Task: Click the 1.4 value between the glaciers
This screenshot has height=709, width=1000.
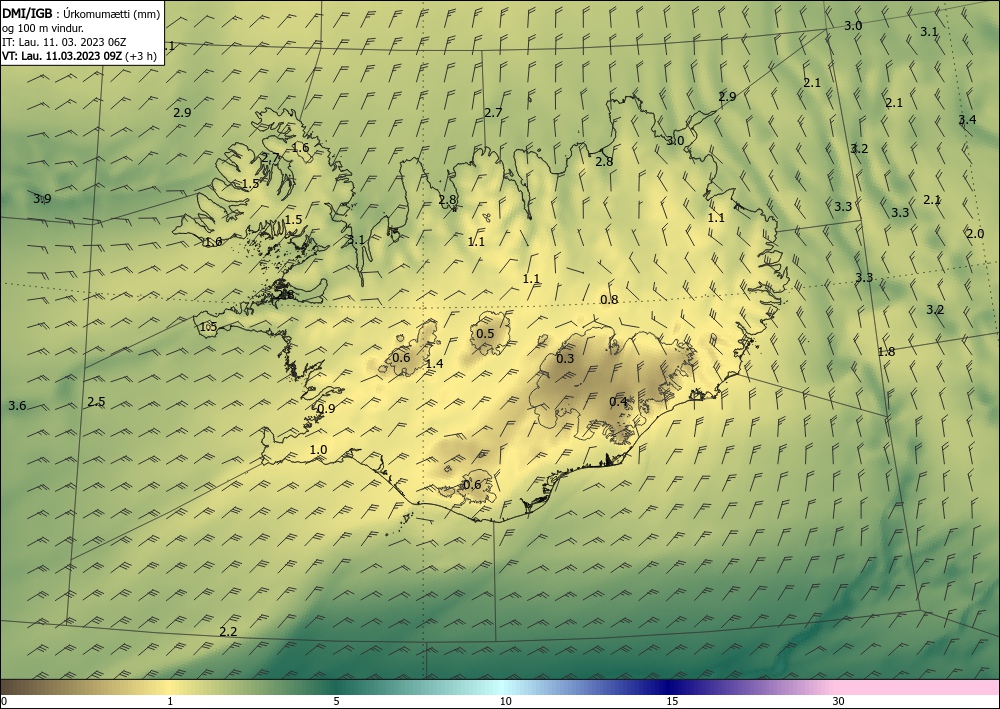Action: coord(434,363)
